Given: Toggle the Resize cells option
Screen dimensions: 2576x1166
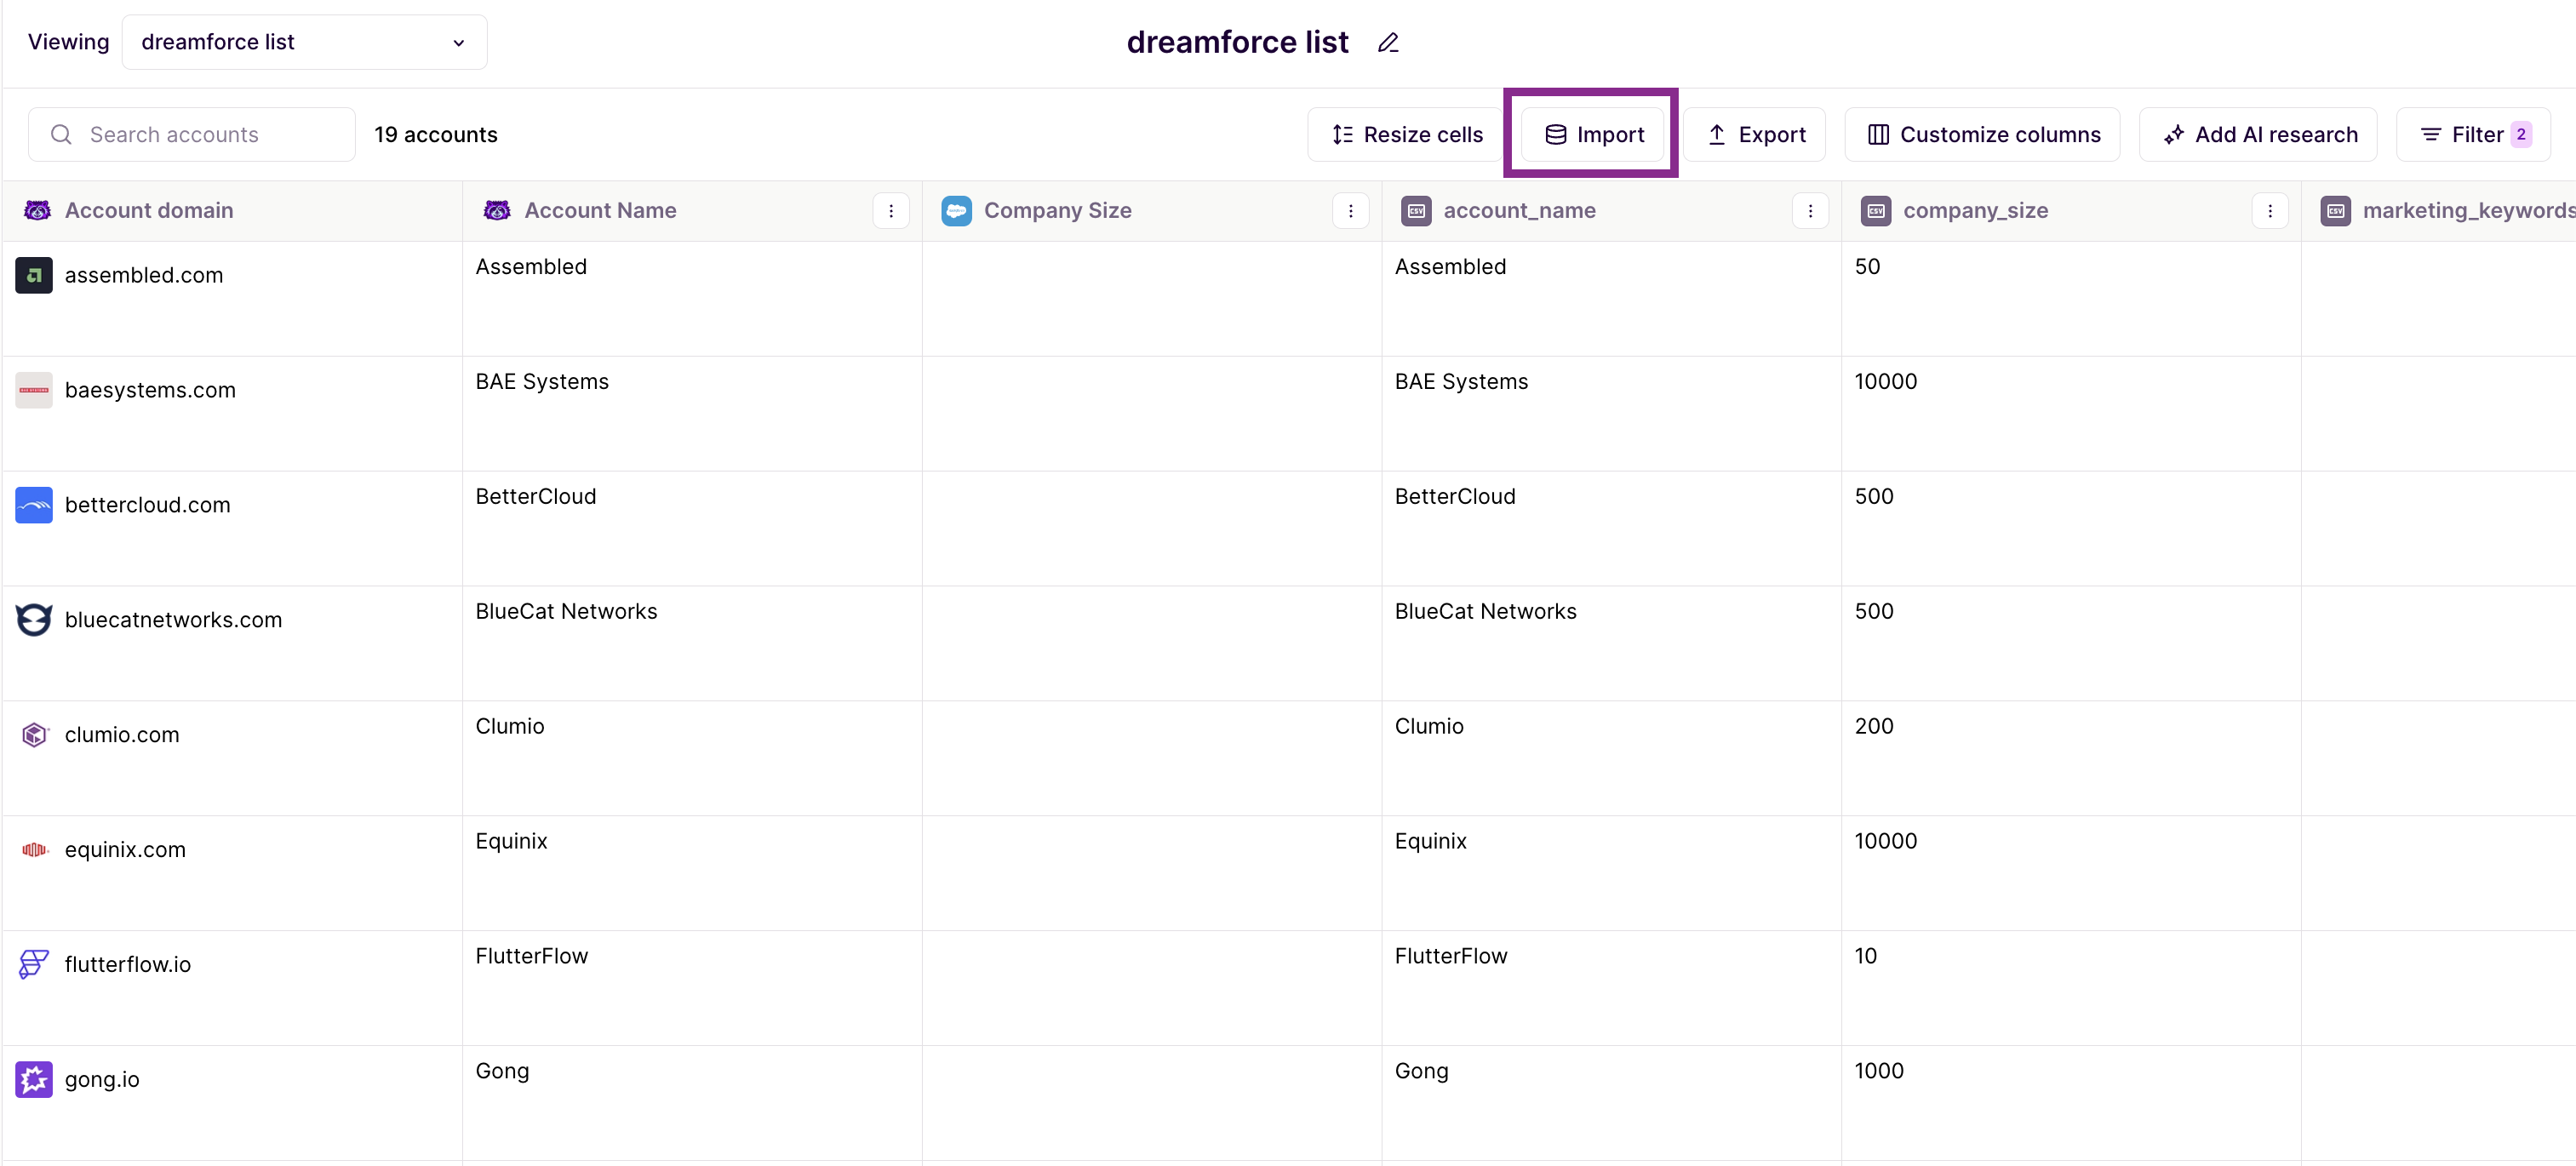Looking at the screenshot, I should [1406, 134].
